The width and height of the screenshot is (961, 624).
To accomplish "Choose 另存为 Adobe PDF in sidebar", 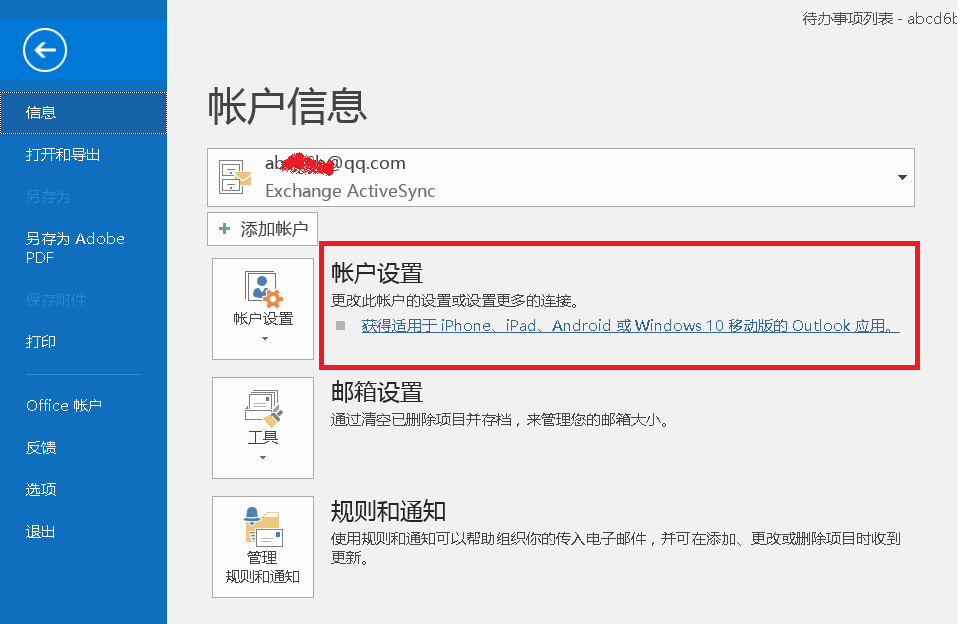I will pos(75,248).
